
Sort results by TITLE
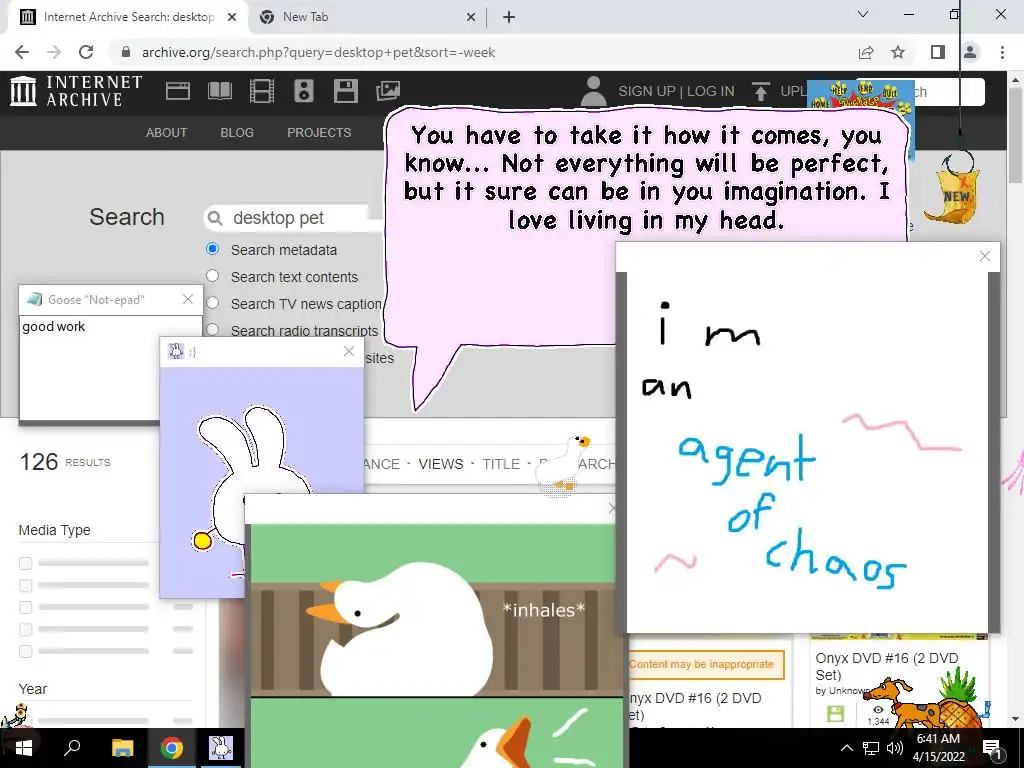coord(501,464)
